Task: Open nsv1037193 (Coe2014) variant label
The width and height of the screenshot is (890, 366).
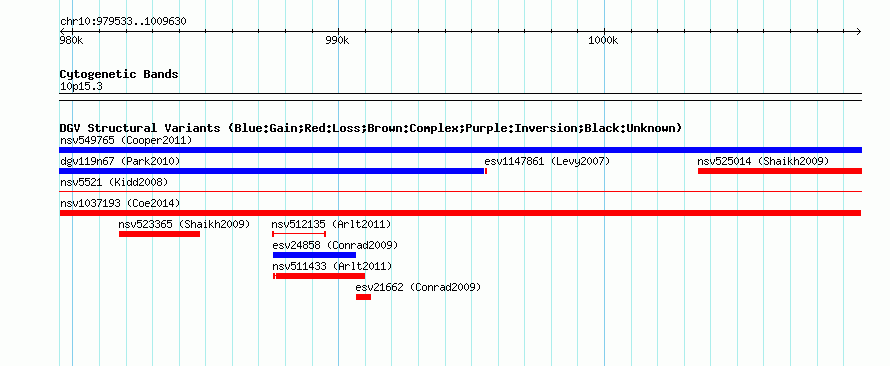Action: [120, 203]
